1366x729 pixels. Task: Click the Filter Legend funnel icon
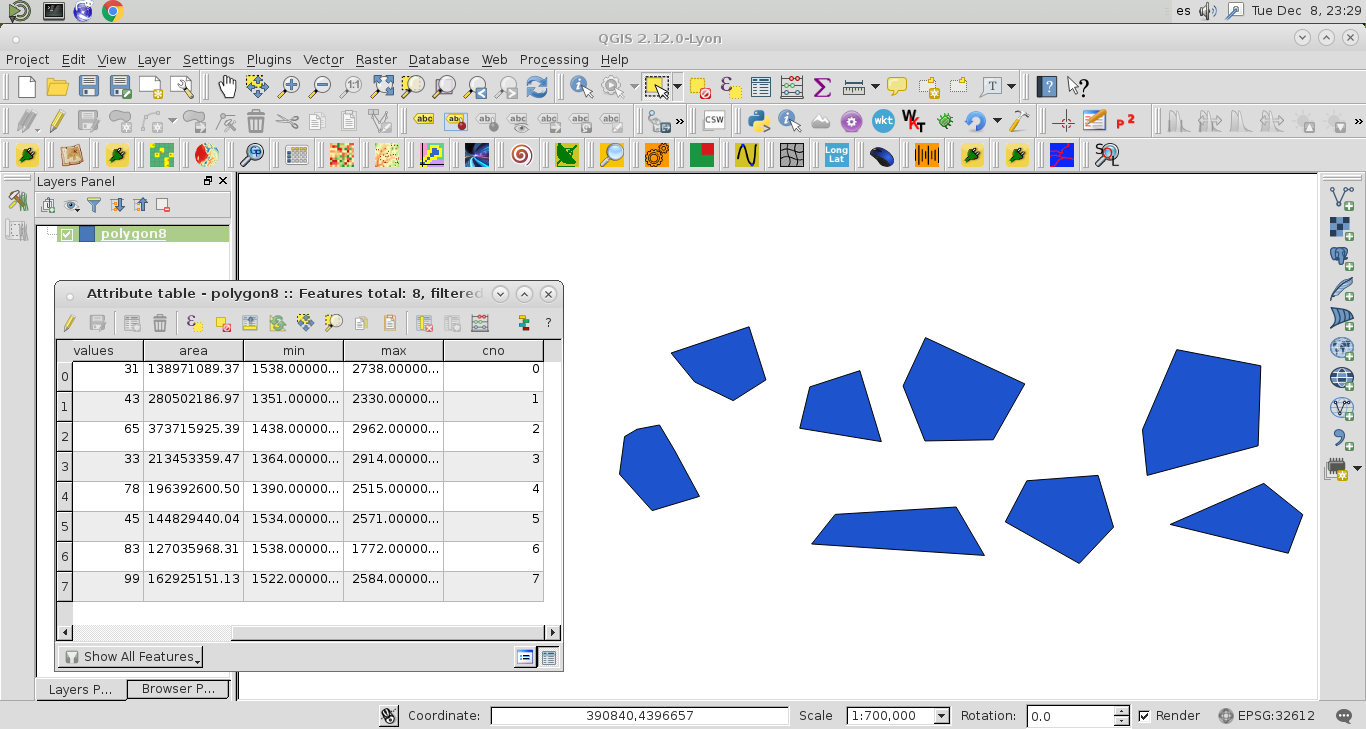(94, 205)
